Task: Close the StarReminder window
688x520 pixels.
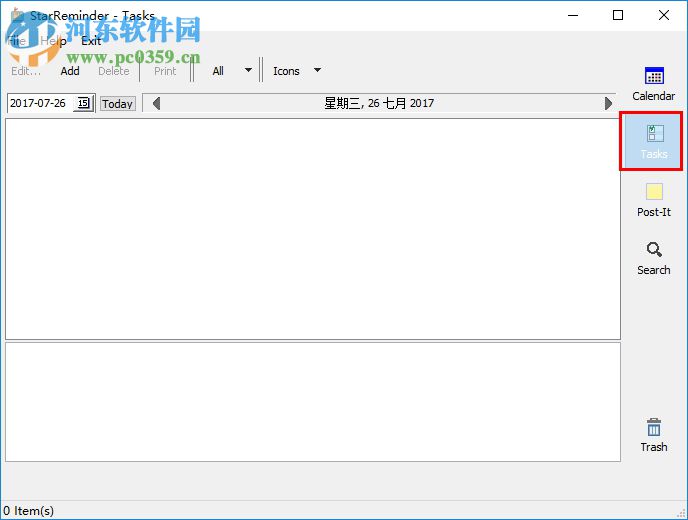Action: (664, 15)
